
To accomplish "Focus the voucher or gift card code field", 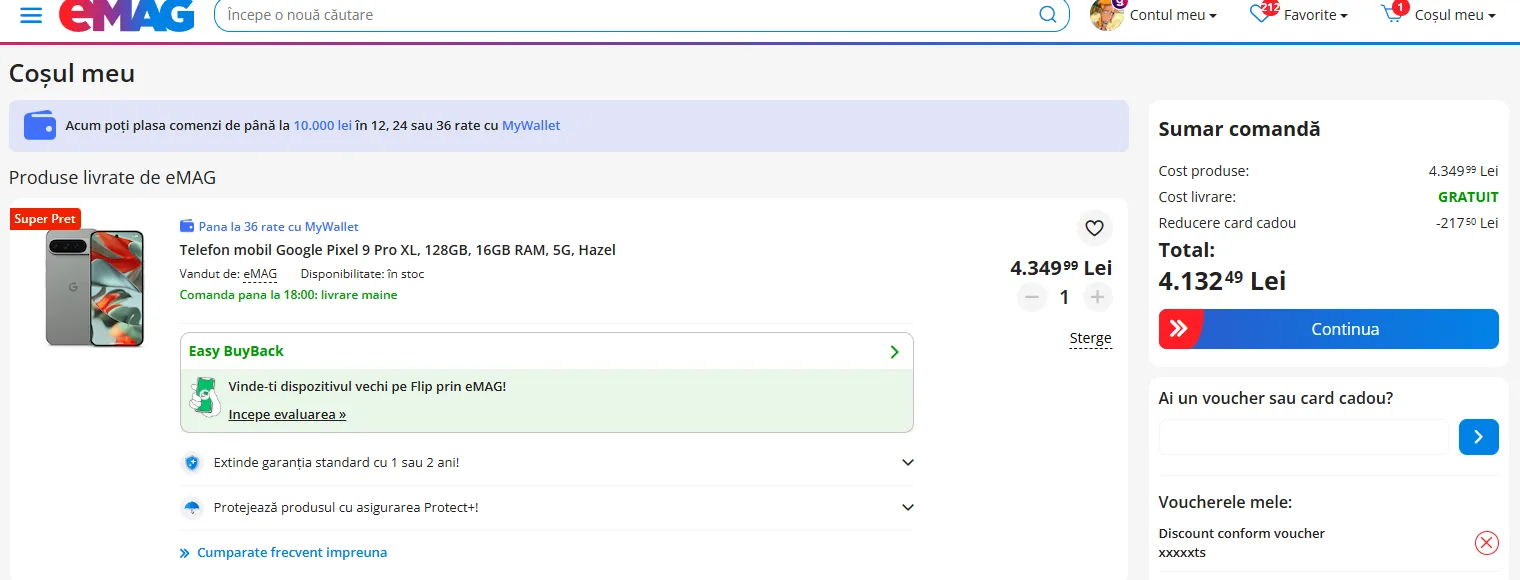I will (x=1303, y=437).
